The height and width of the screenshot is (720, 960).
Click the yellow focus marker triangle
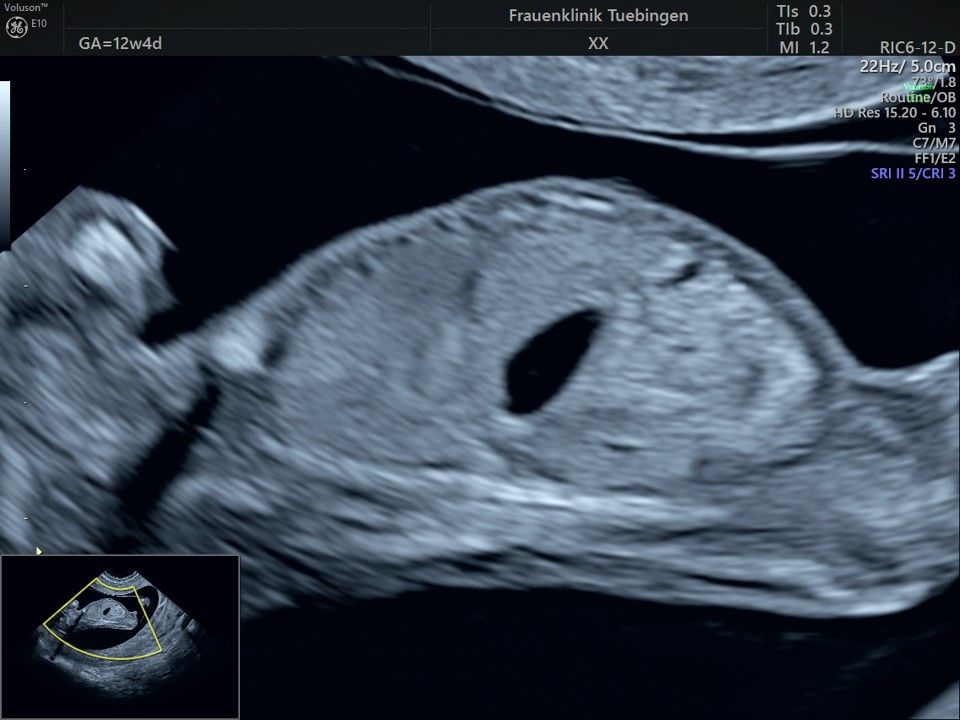click(39, 550)
